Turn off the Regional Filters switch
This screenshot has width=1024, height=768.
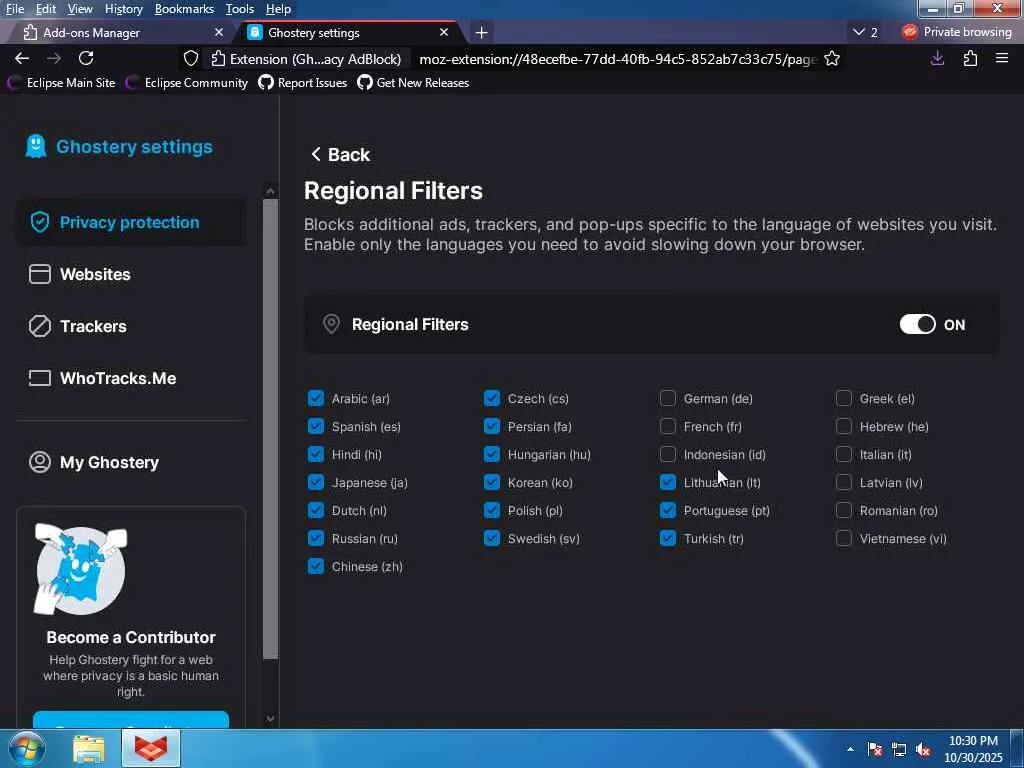(x=917, y=325)
